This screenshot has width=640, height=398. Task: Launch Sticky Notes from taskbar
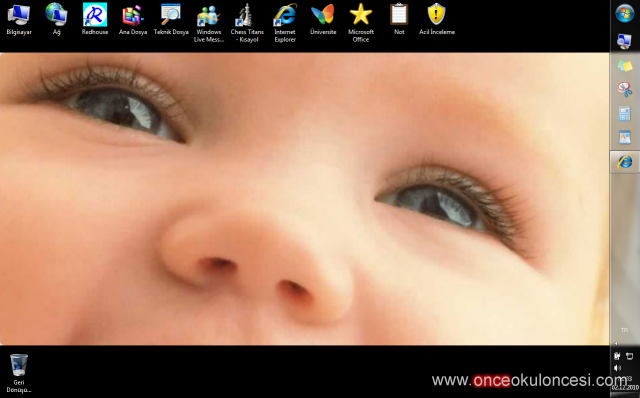pyautogui.click(x=624, y=65)
